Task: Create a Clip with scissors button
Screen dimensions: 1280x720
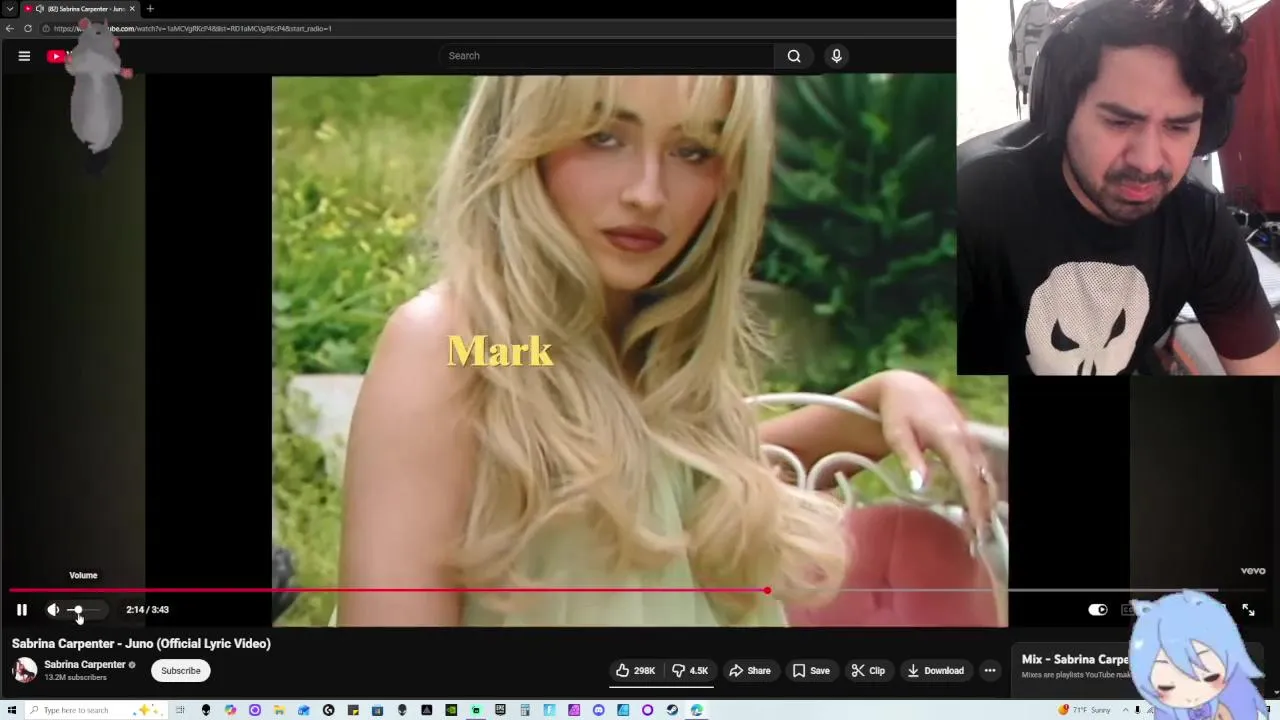Action: (x=868, y=670)
